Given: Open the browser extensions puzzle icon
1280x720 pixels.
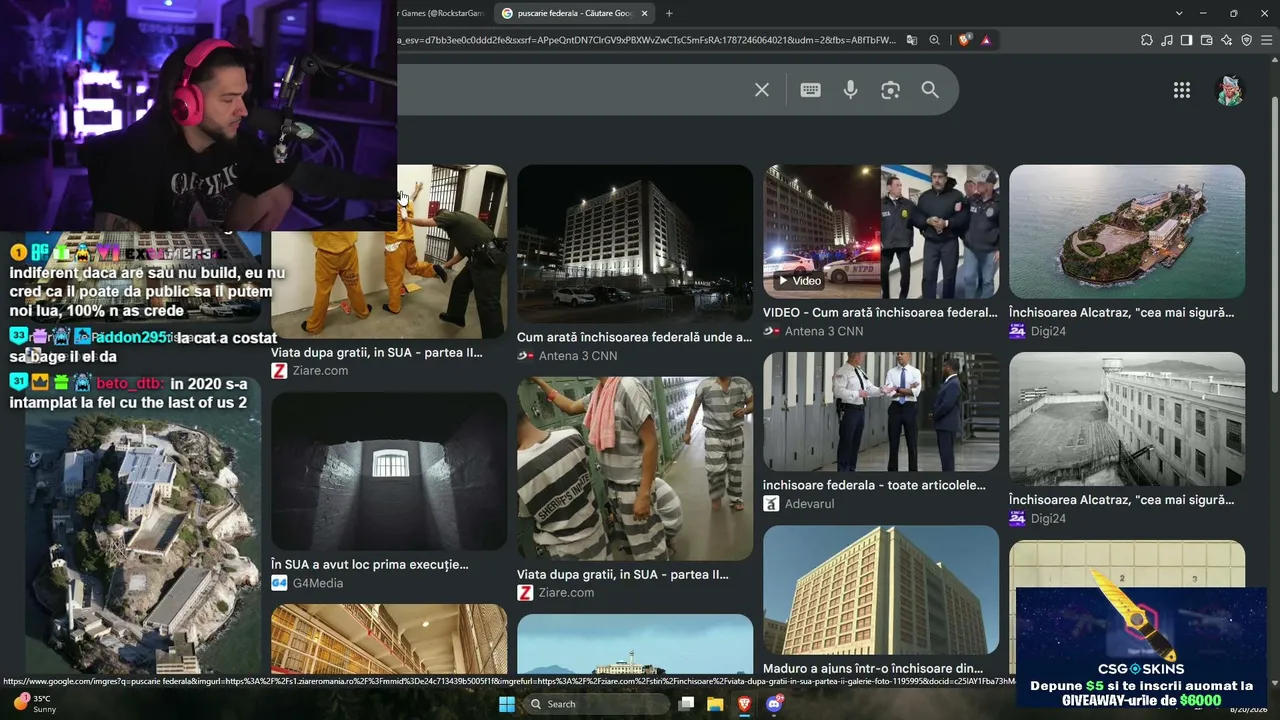Looking at the screenshot, I should point(1147,40).
